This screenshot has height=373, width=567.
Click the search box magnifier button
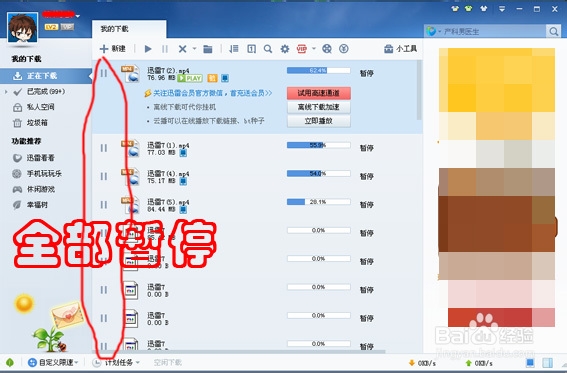[x=553, y=31]
